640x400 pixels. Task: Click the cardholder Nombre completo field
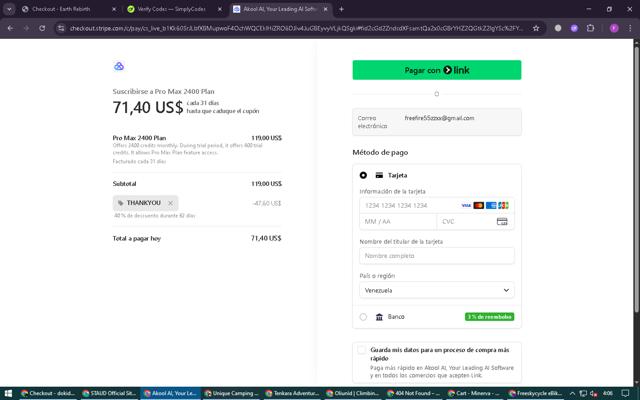tap(437, 256)
